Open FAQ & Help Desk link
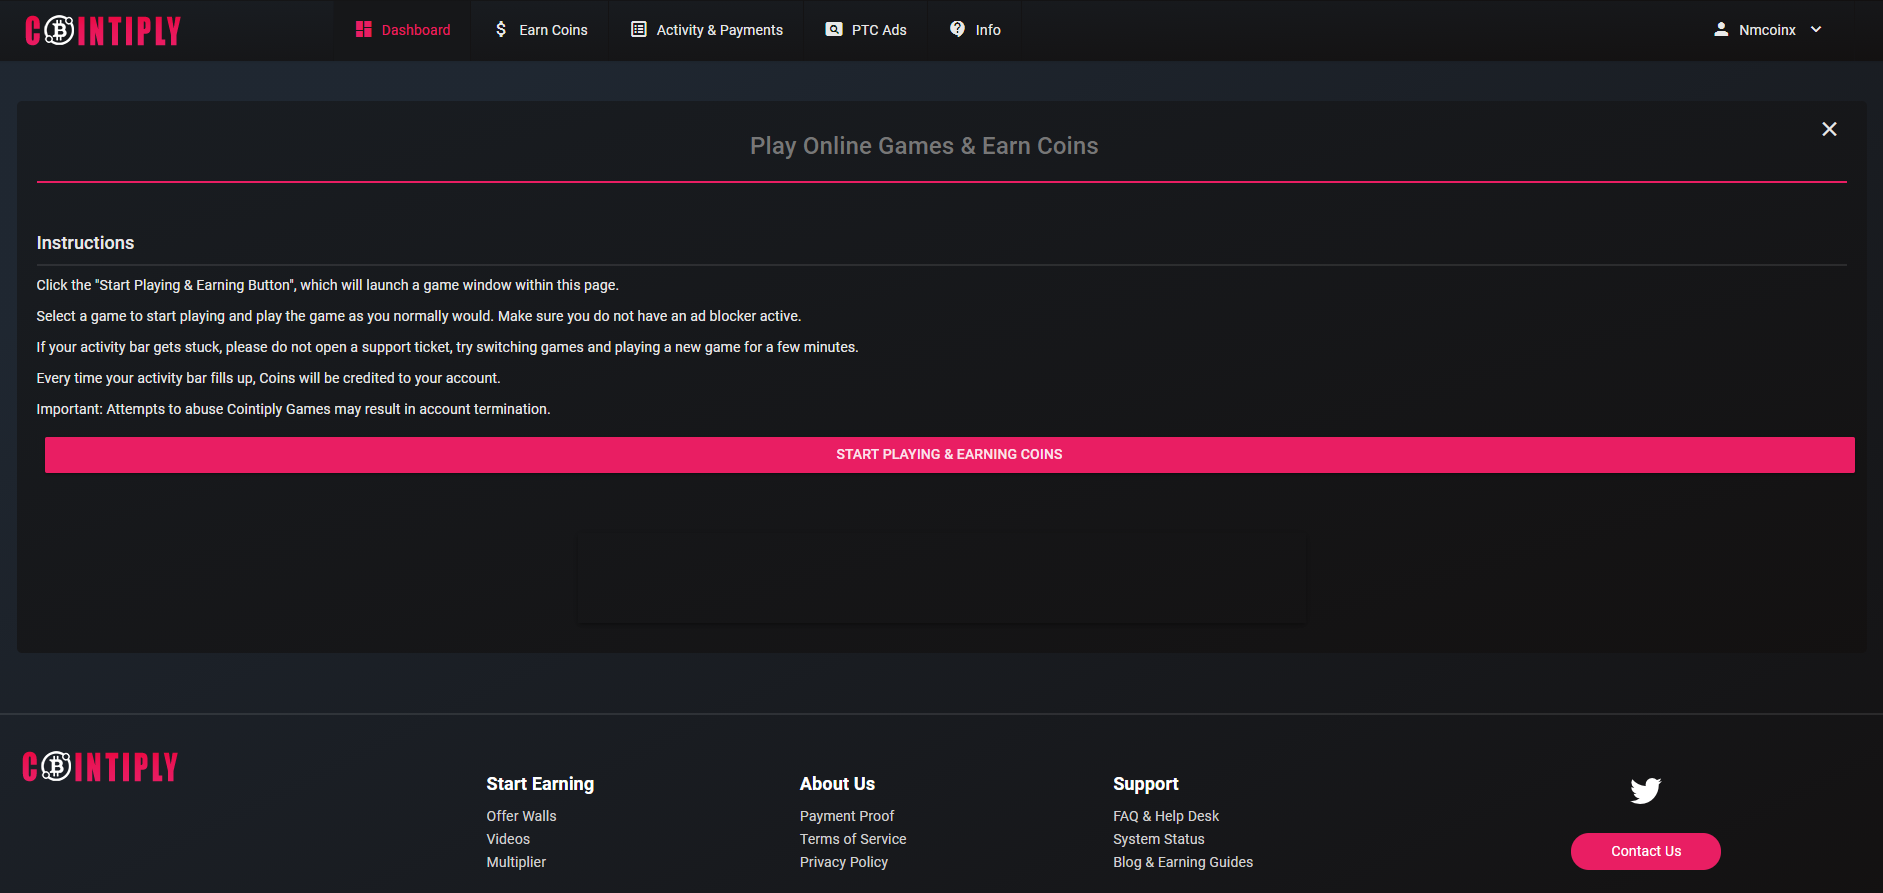Viewport: 1883px width, 893px height. pos(1166,816)
